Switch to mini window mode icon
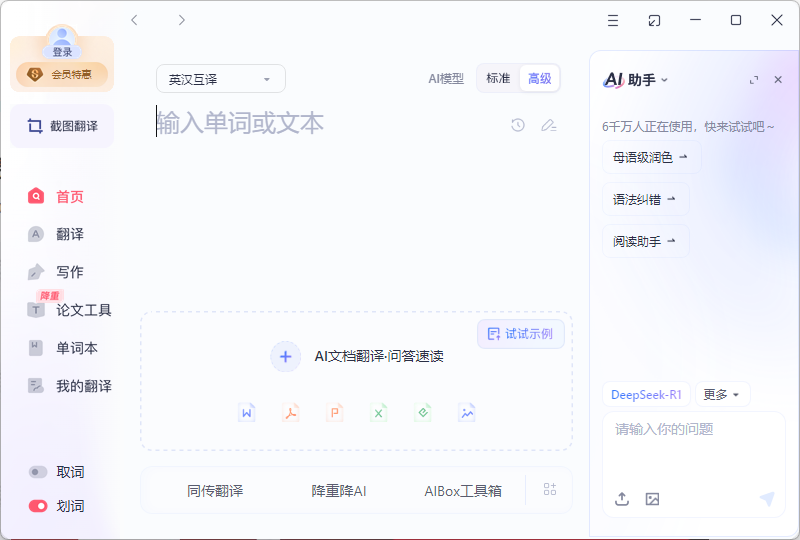 click(x=654, y=20)
